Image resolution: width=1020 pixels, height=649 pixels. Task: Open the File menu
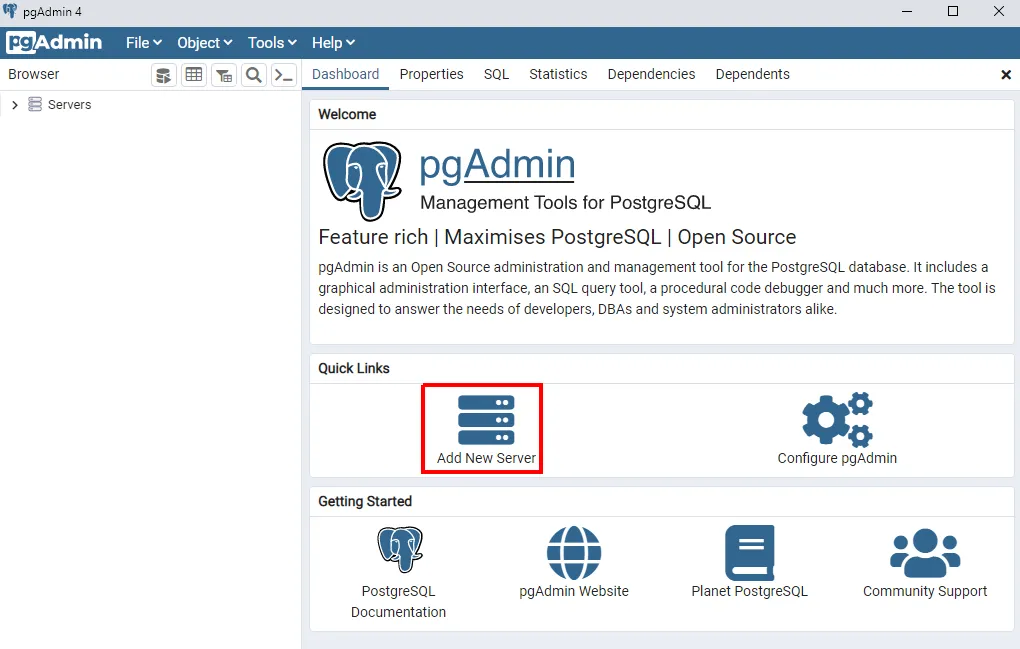[144, 43]
